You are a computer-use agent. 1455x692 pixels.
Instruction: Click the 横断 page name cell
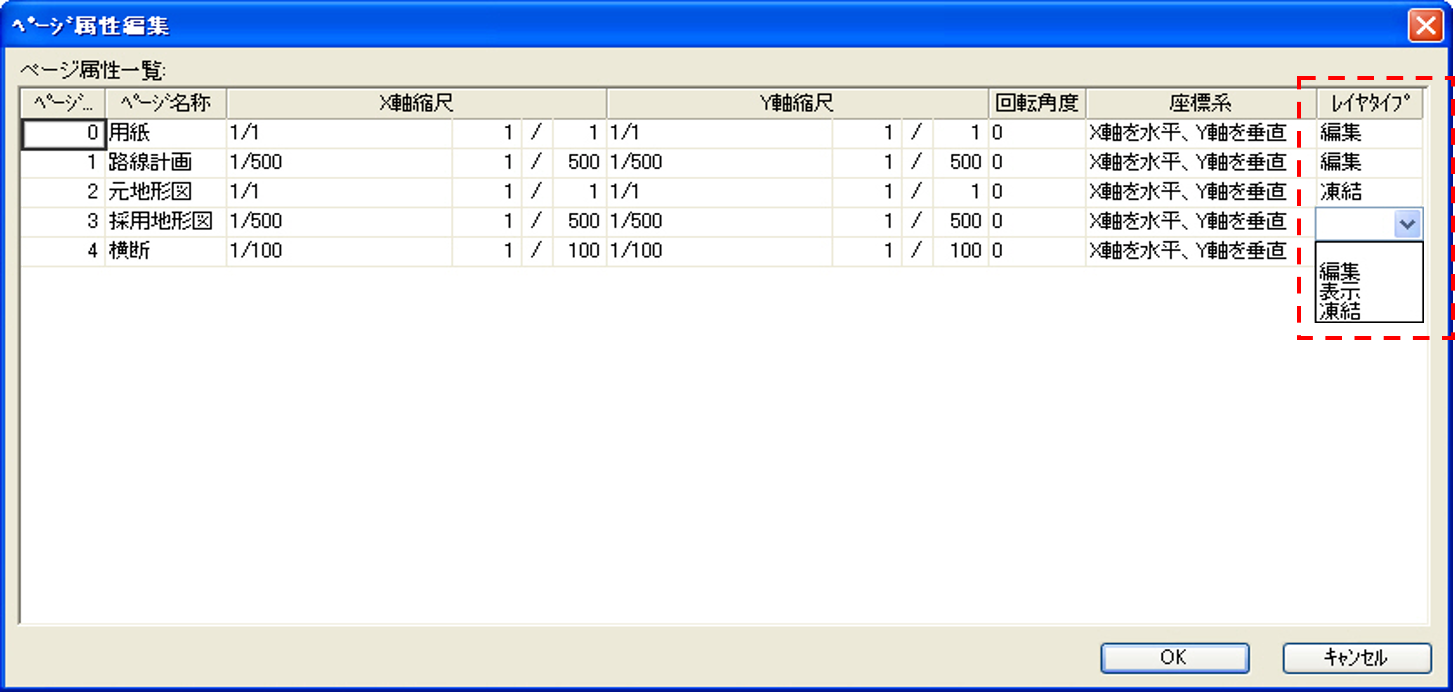pyautogui.click(x=165, y=251)
